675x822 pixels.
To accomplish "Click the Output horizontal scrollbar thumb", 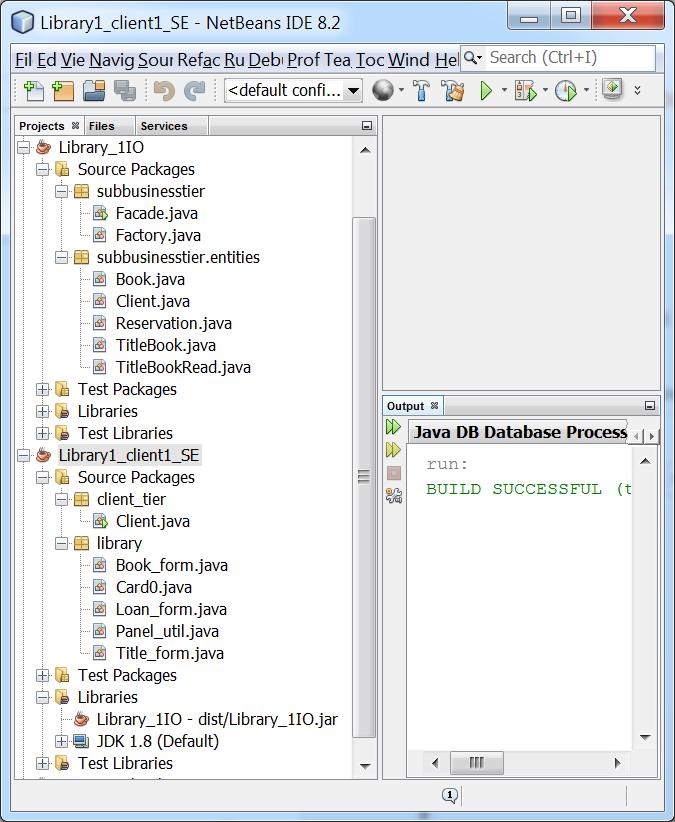I will (477, 762).
